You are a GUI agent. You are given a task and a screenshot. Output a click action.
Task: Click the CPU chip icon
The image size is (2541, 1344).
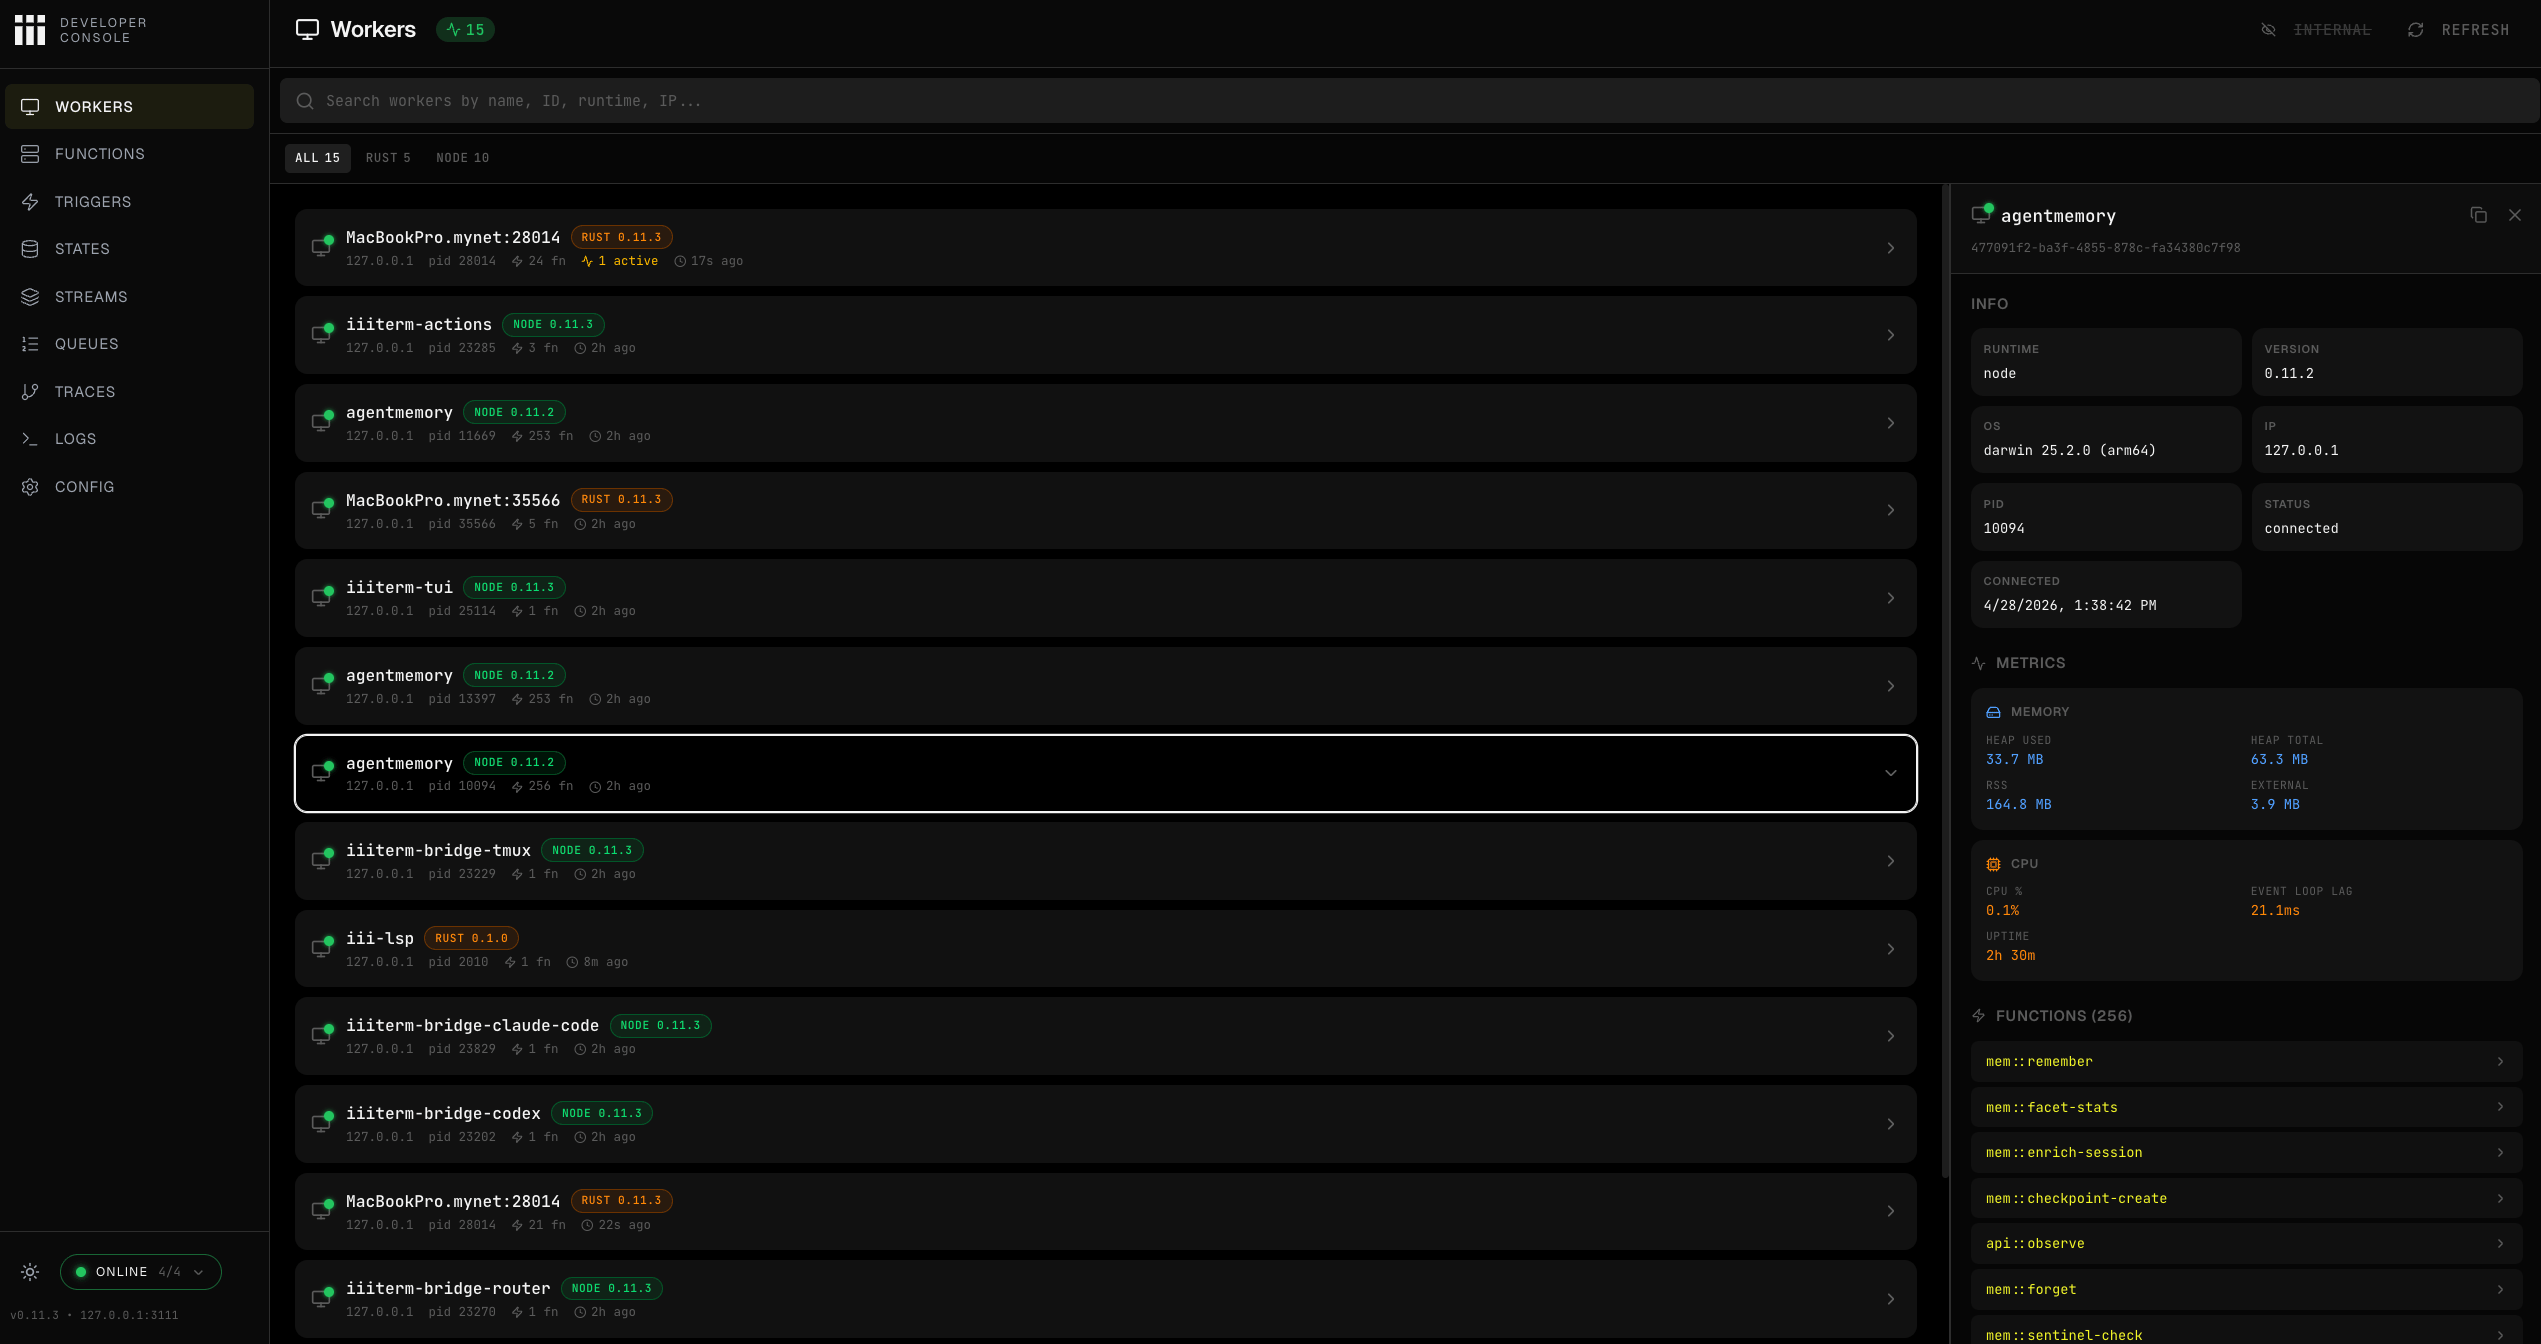(1993, 865)
